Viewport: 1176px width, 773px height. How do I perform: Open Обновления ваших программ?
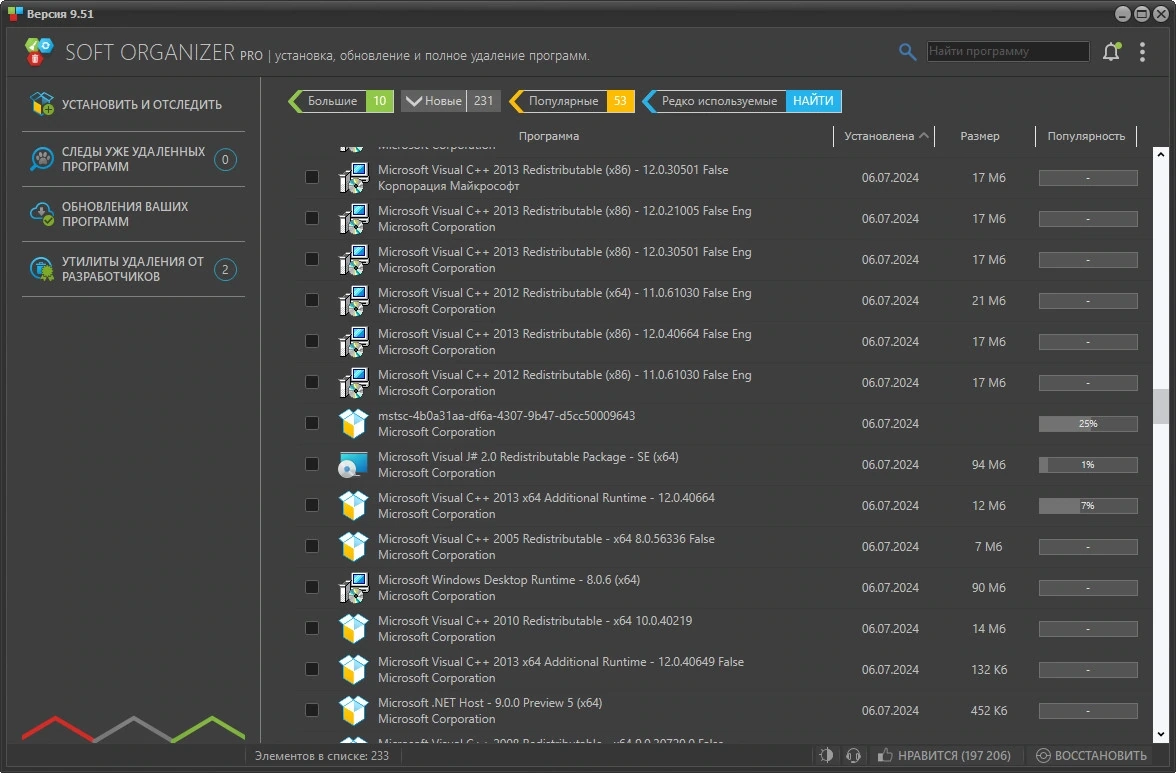134,214
